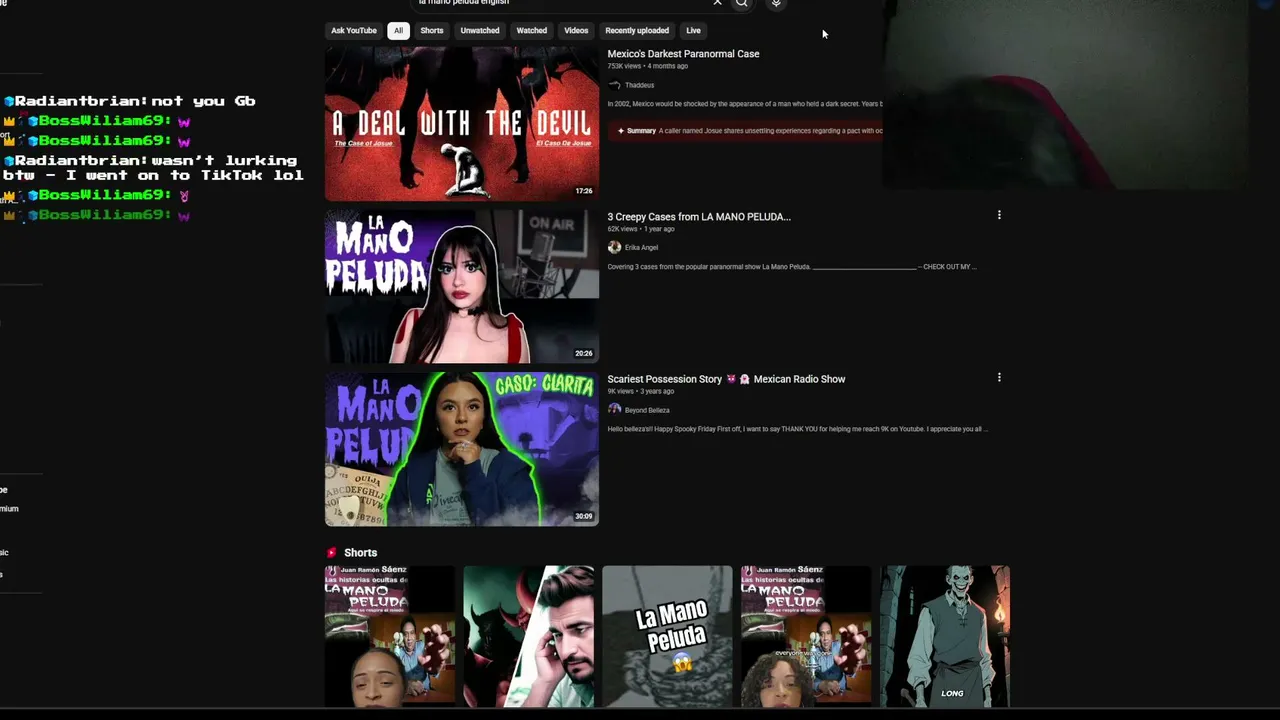Play the A Deal With The Devil thumbnail
The height and width of the screenshot is (720, 1280).
click(x=462, y=124)
